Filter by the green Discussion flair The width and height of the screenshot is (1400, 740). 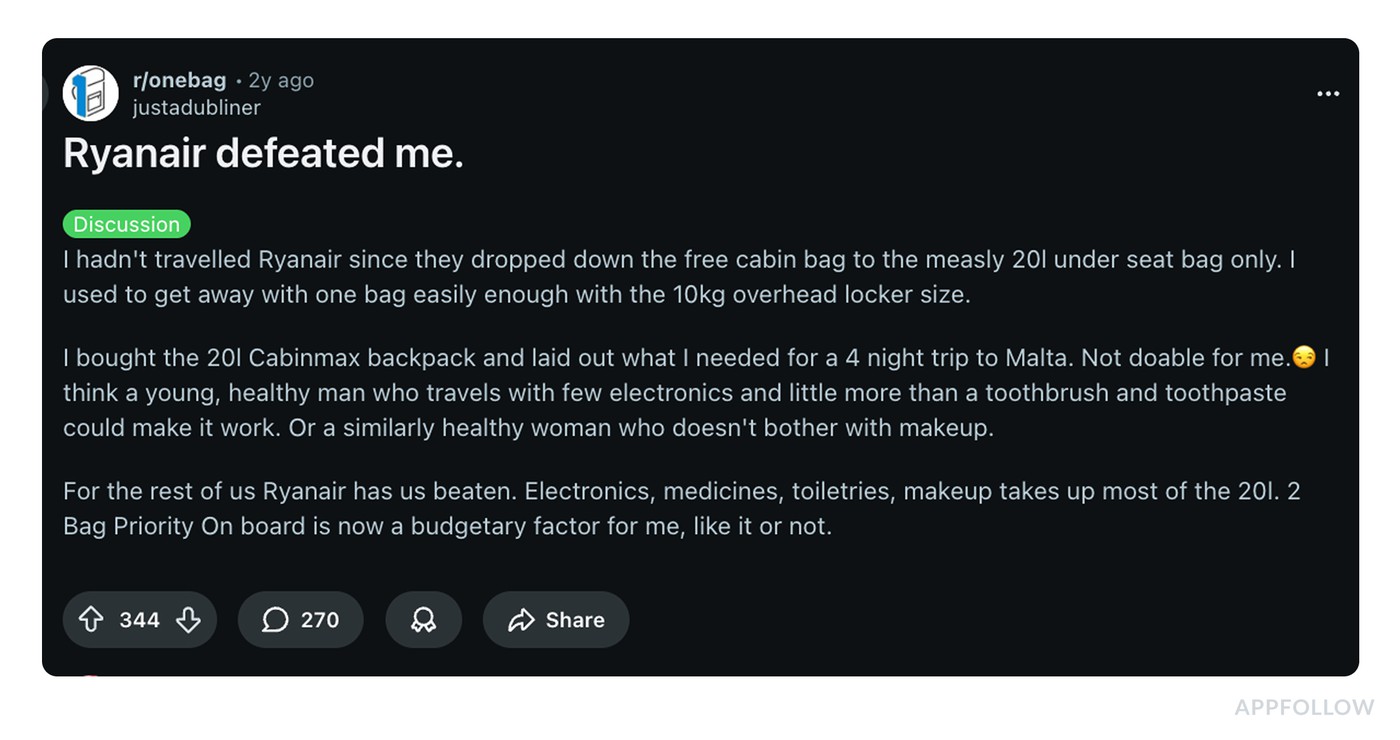tap(126, 224)
